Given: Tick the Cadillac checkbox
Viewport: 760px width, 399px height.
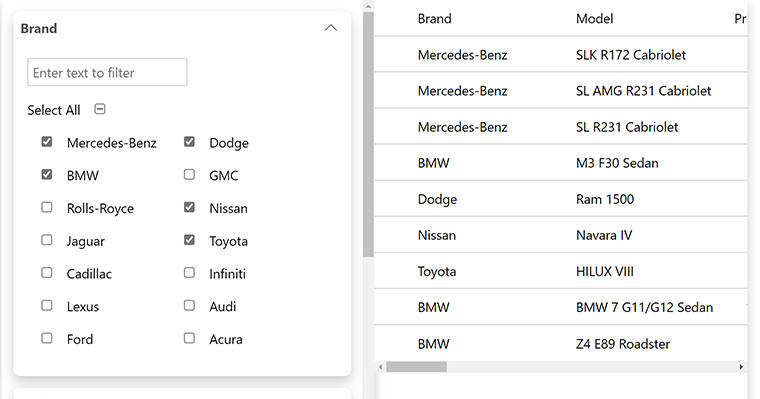Looking at the screenshot, I should [47, 272].
